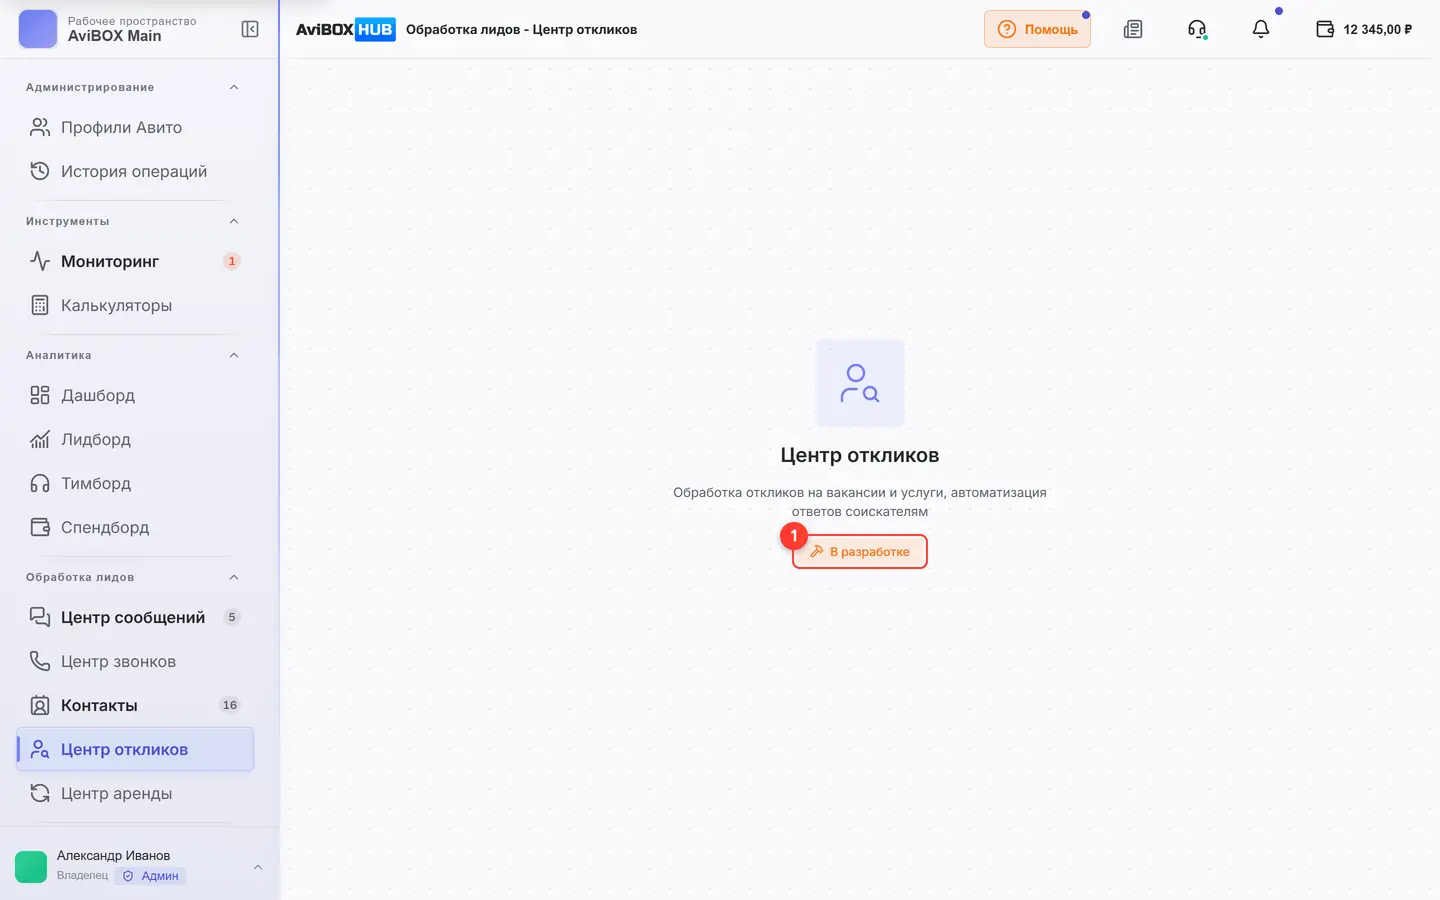Click the Контакты address book icon
1440x900 pixels.
[x=40, y=705]
